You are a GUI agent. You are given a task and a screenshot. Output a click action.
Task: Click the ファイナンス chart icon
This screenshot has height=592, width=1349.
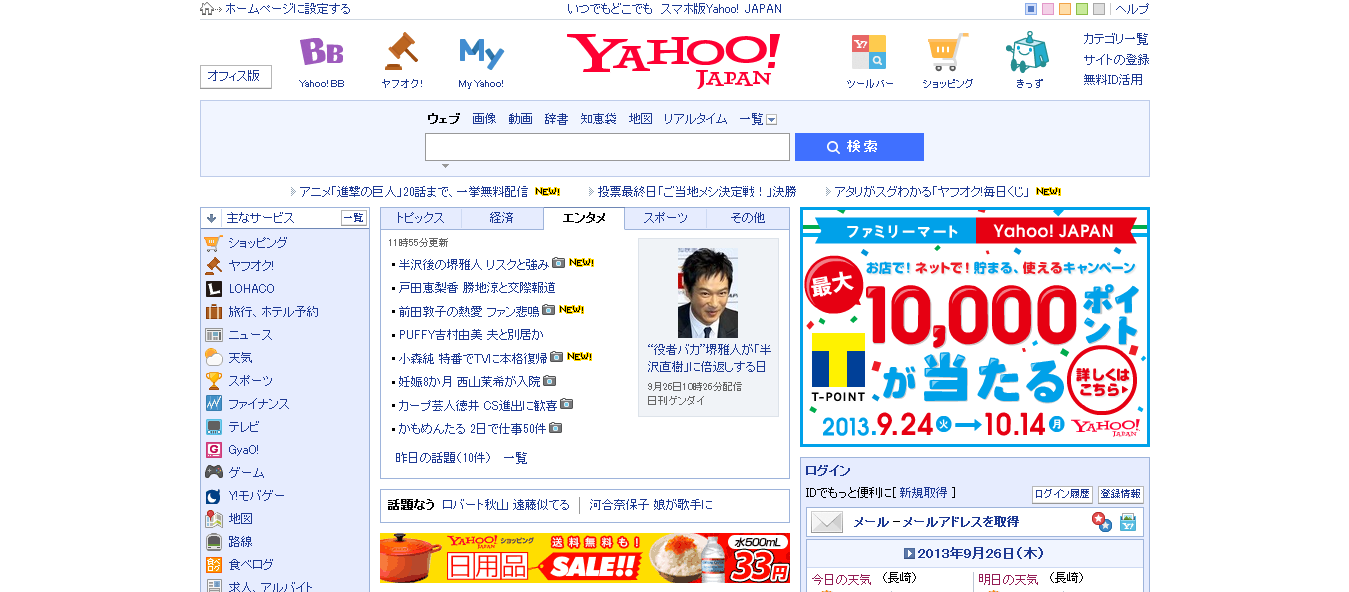213,403
